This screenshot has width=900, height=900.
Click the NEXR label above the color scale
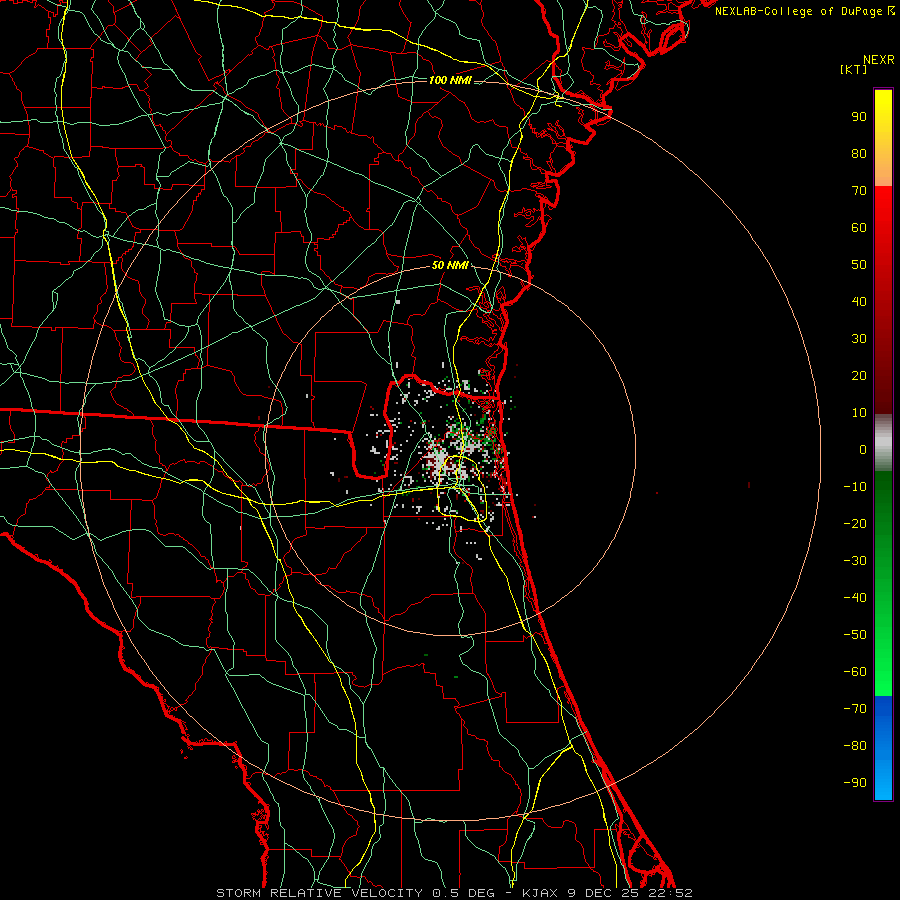coord(878,60)
